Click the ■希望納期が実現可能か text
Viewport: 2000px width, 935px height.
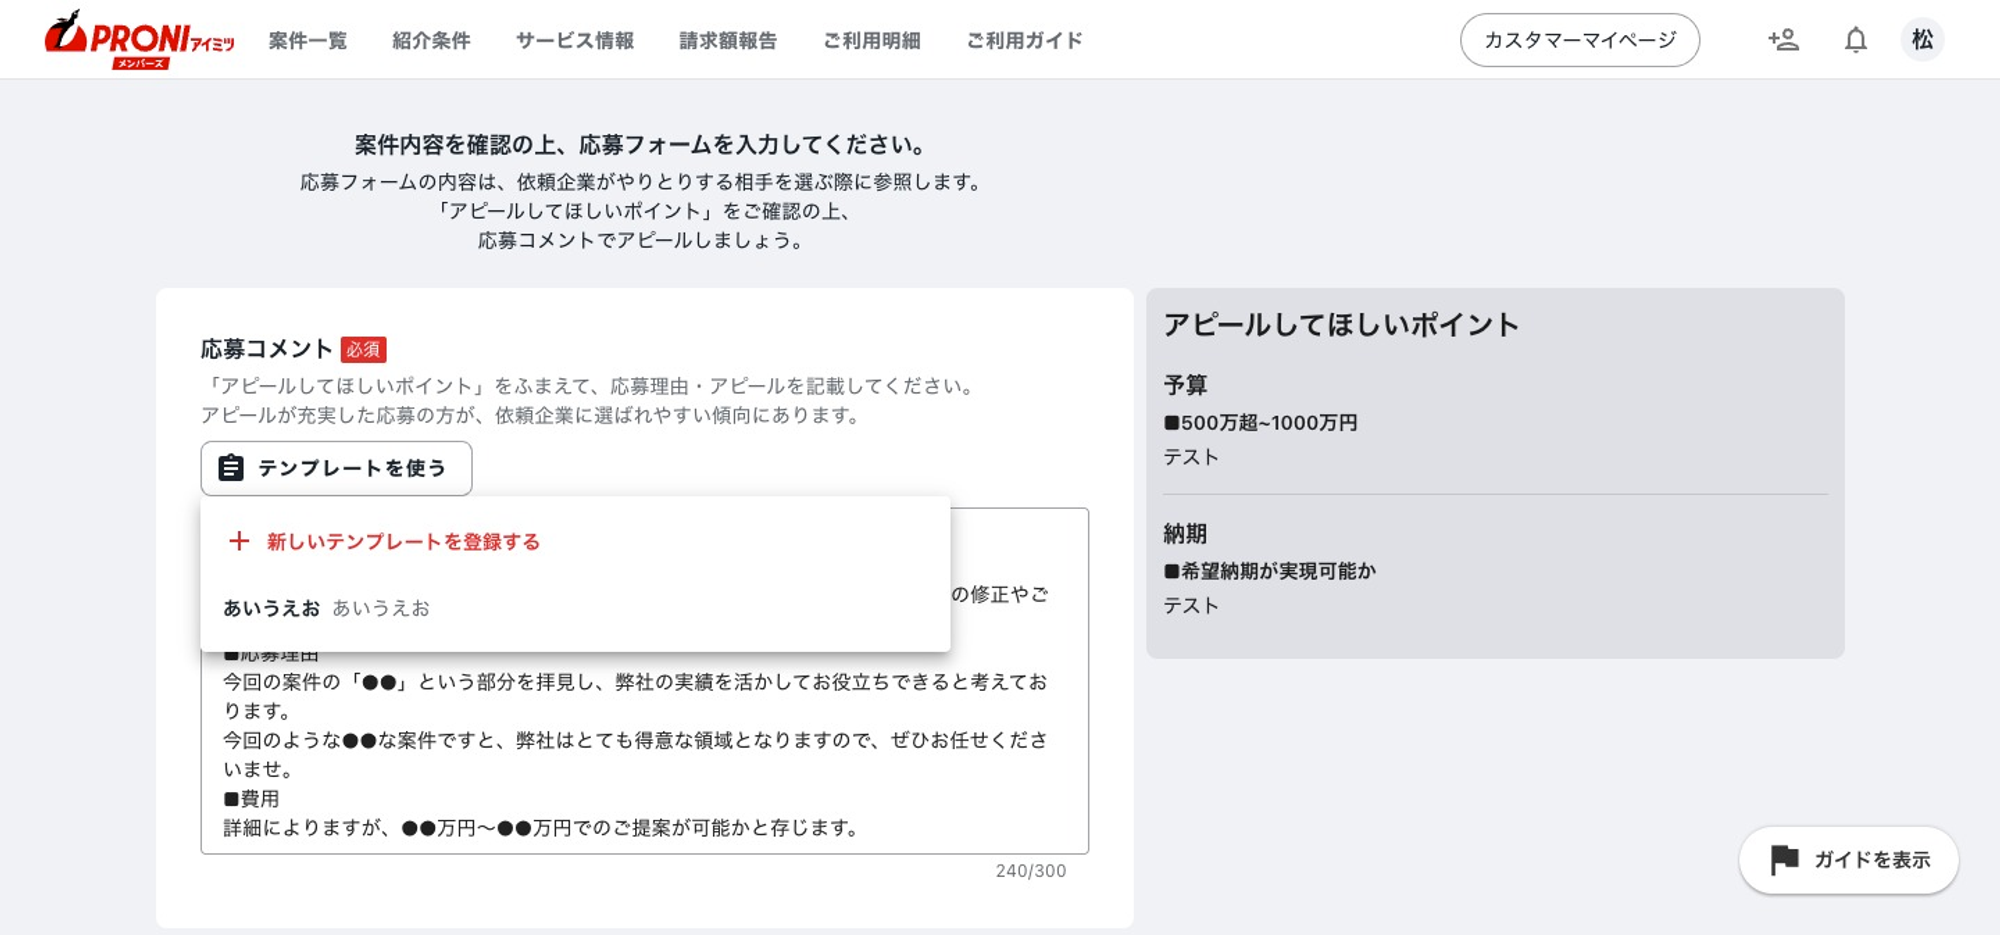pyautogui.click(x=1270, y=571)
